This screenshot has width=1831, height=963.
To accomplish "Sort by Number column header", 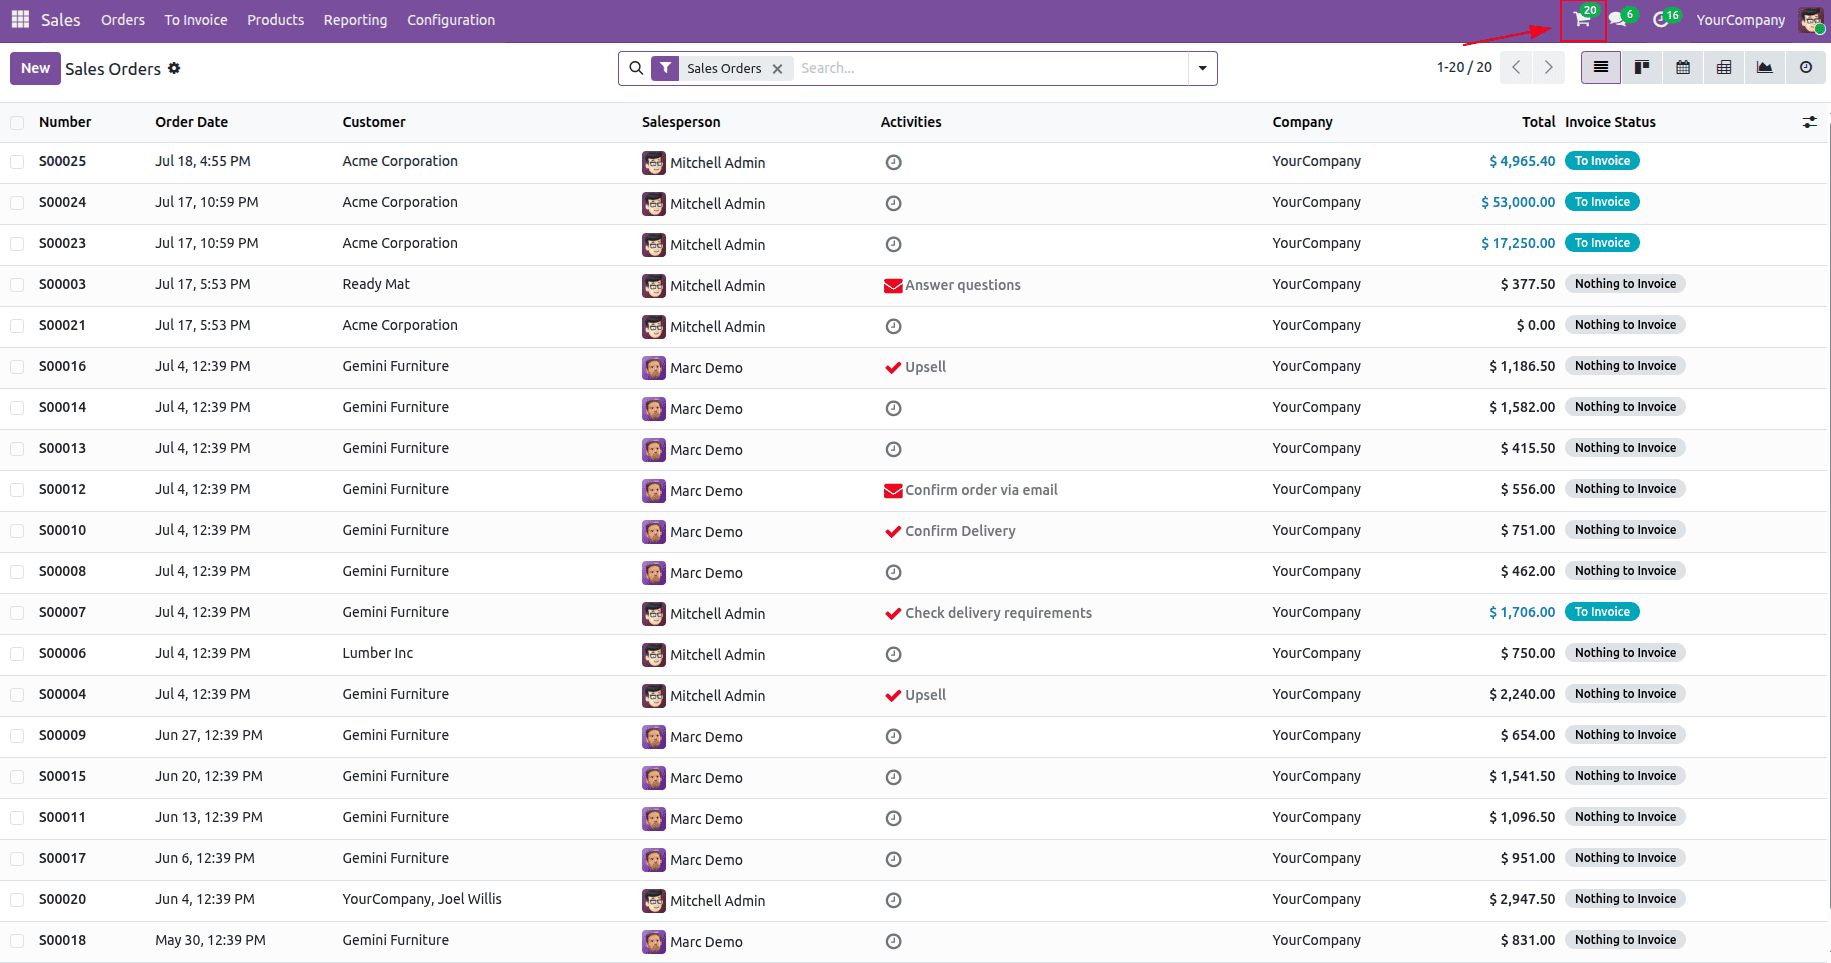I will click(x=65, y=122).
